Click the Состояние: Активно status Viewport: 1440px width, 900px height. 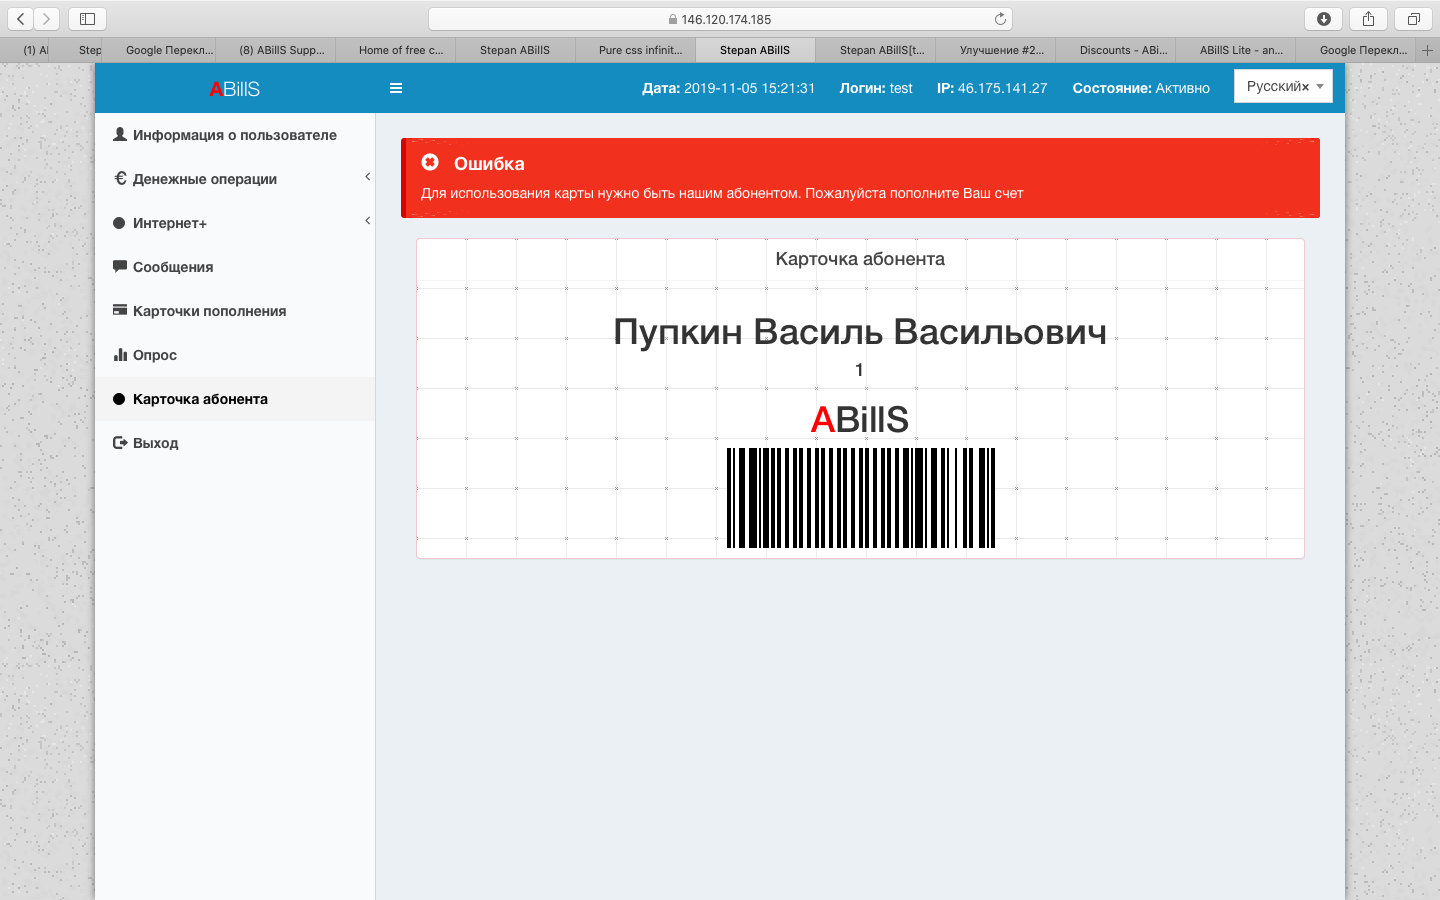point(1141,88)
